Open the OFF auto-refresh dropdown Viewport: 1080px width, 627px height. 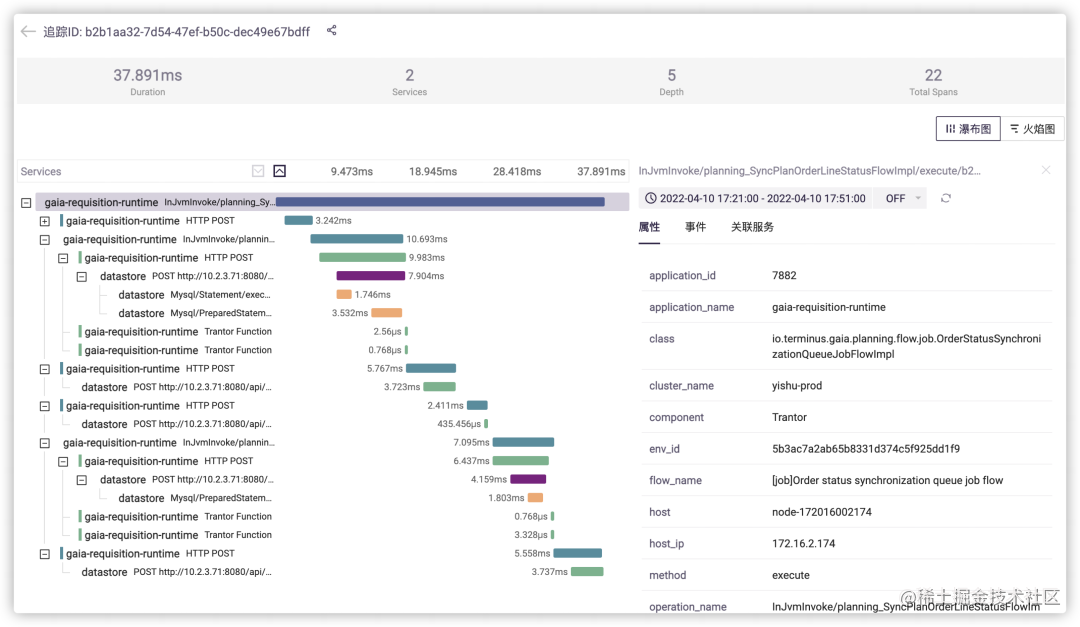903,198
